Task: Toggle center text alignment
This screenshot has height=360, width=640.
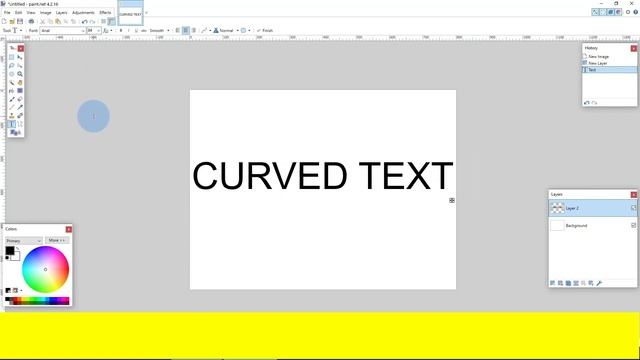Action: point(186,31)
